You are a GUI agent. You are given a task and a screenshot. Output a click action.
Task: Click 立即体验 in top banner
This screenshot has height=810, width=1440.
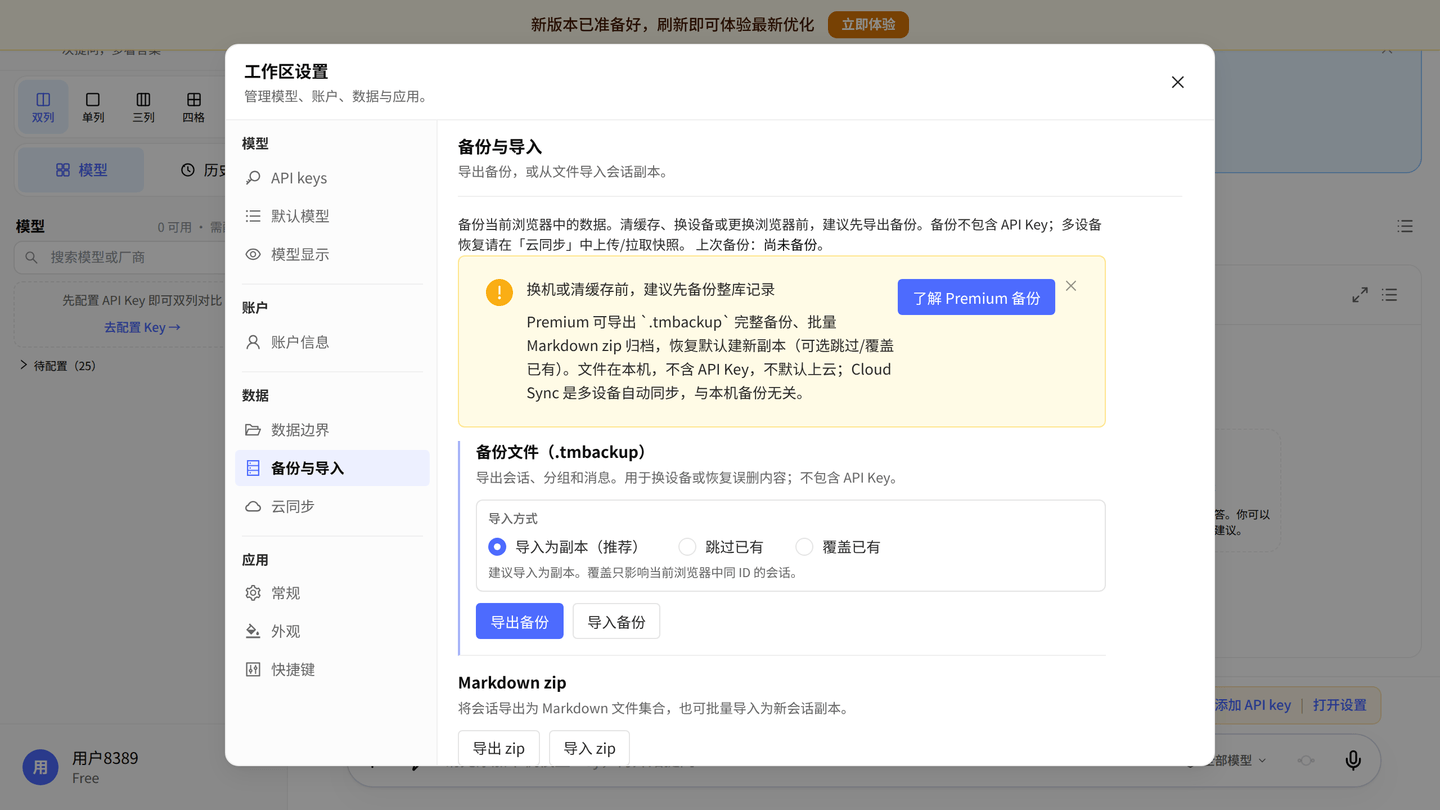868,24
